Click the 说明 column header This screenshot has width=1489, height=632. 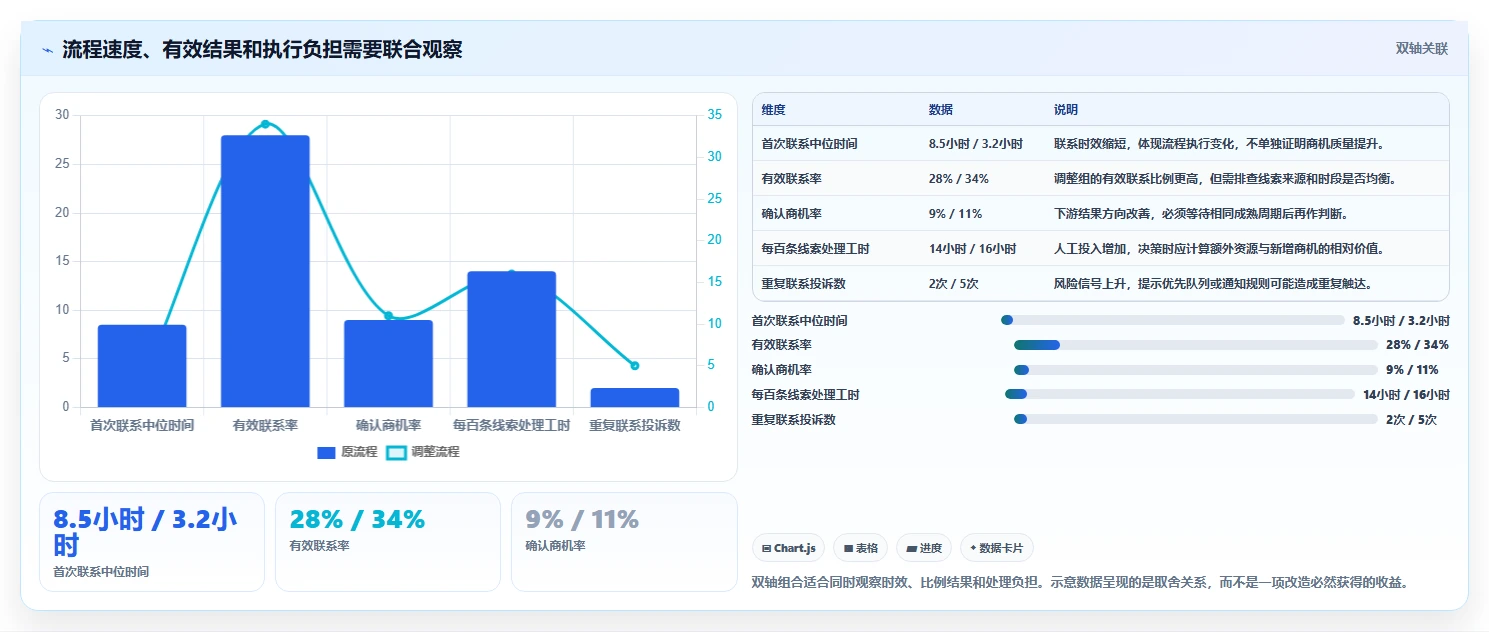[x=1066, y=110]
